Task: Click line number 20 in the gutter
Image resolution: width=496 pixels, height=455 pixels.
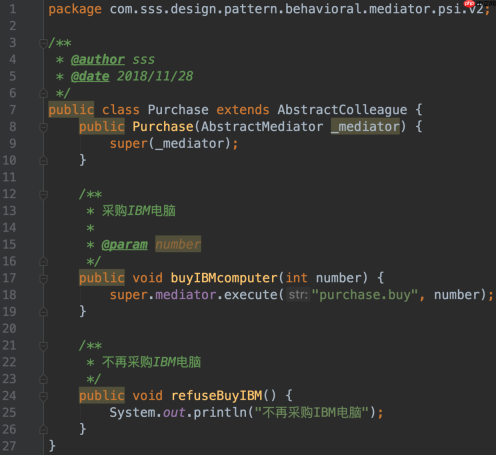Action: pos(9,329)
